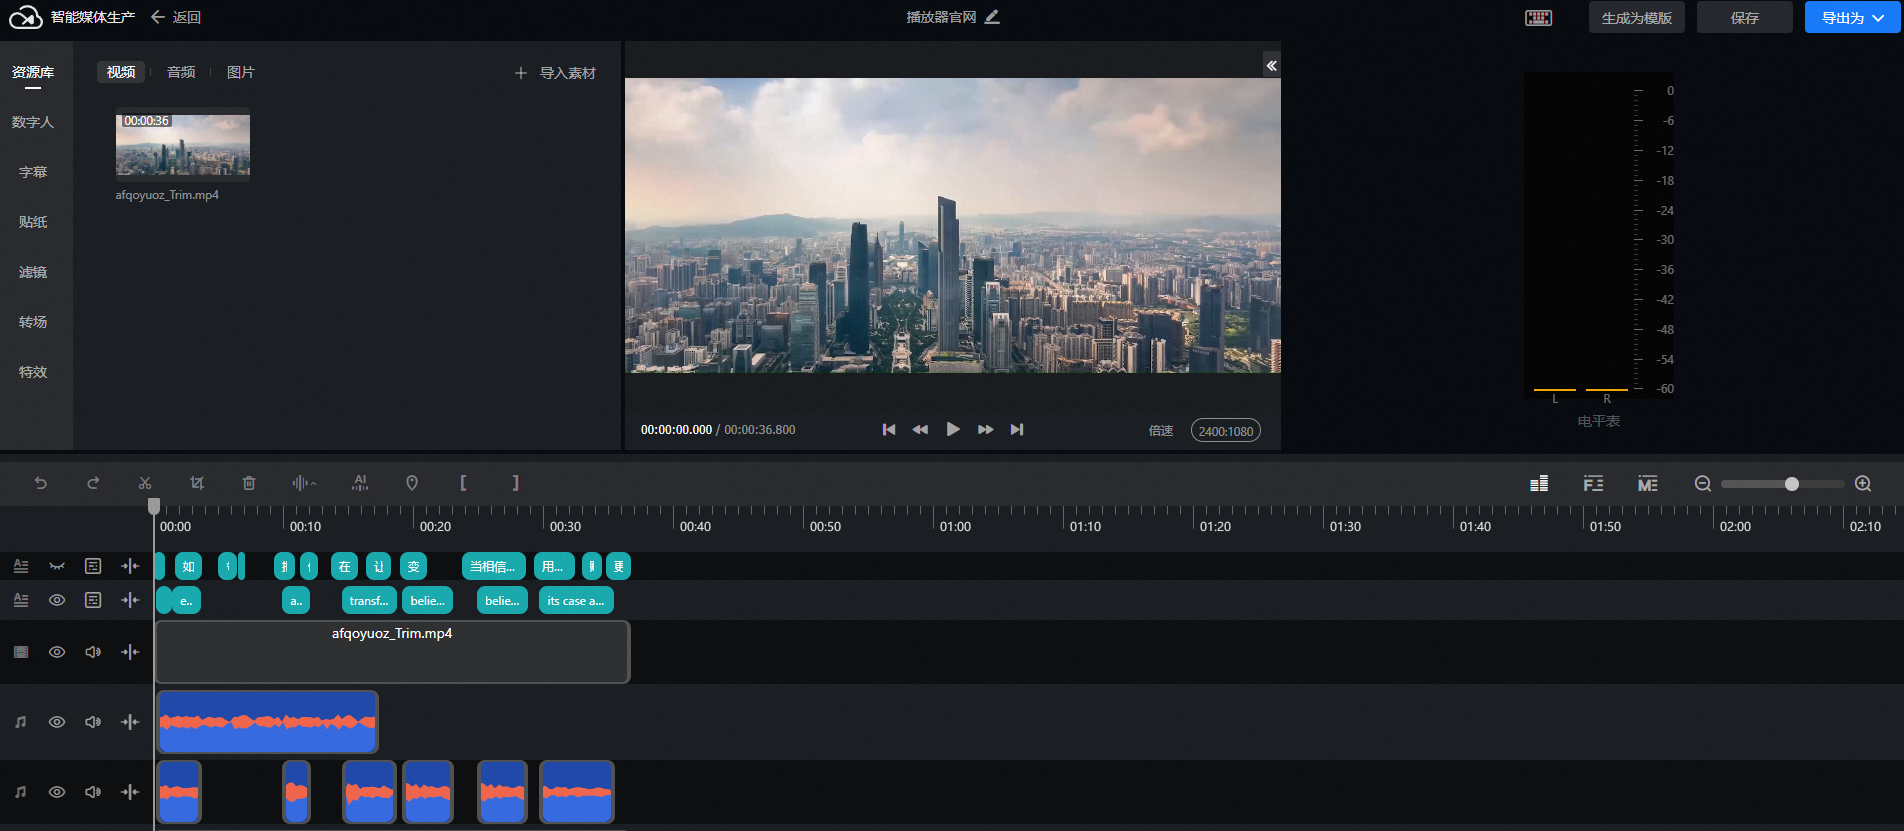Collapse the preview side panel with double chevron
The height and width of the screenshot is (831, 1904).
point(1271,66)
